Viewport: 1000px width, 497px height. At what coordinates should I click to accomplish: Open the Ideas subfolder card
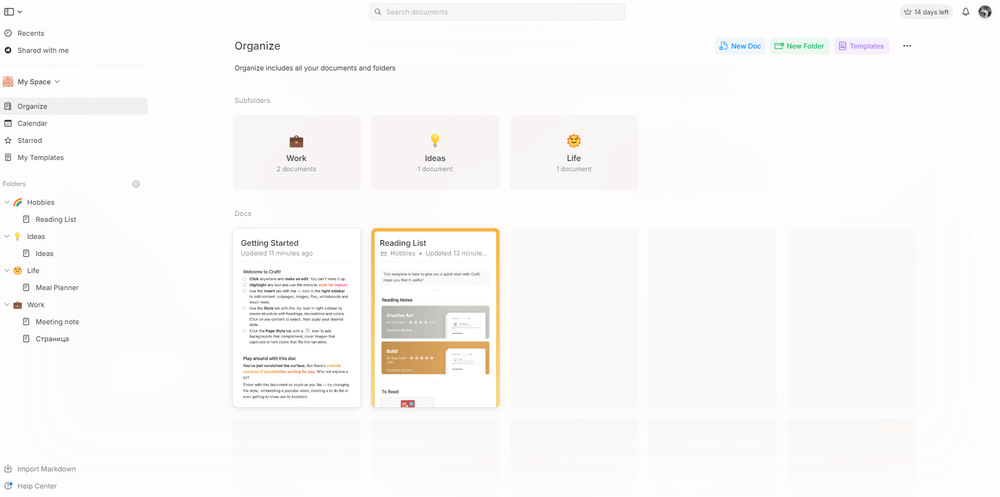click(435, 152)
